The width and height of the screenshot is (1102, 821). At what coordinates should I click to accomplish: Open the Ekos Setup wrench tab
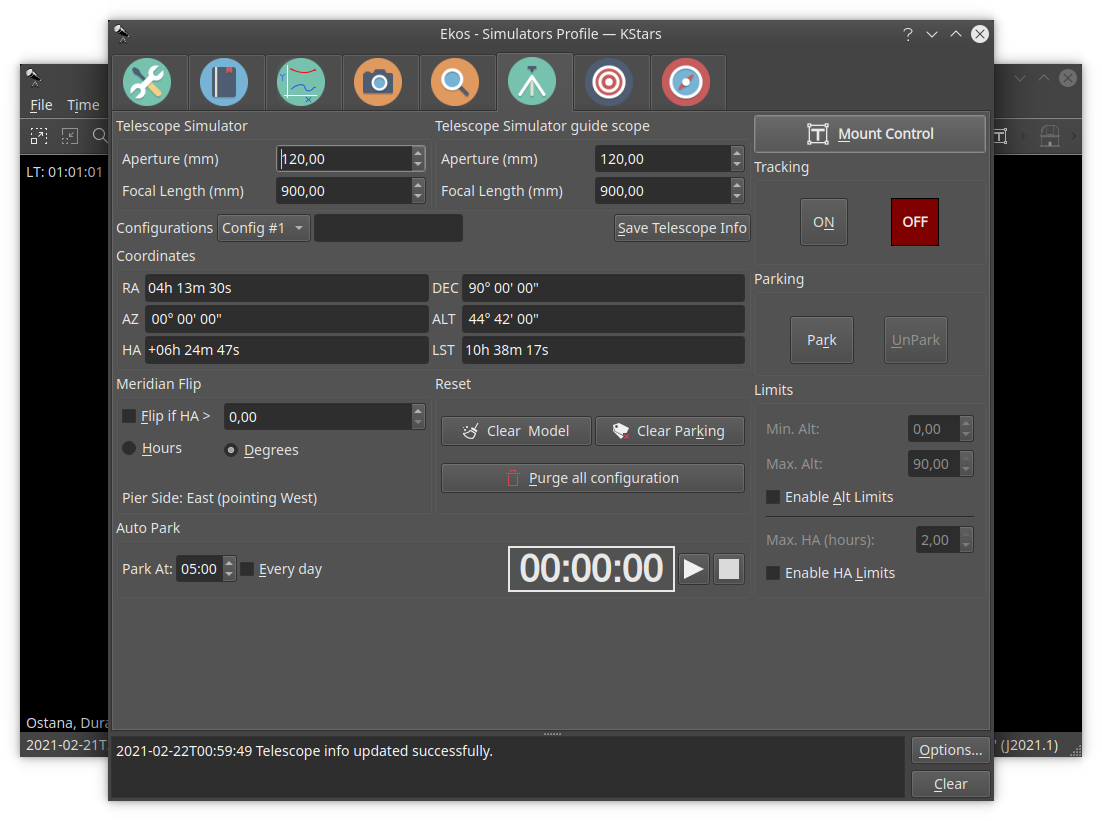click(147, 82)
